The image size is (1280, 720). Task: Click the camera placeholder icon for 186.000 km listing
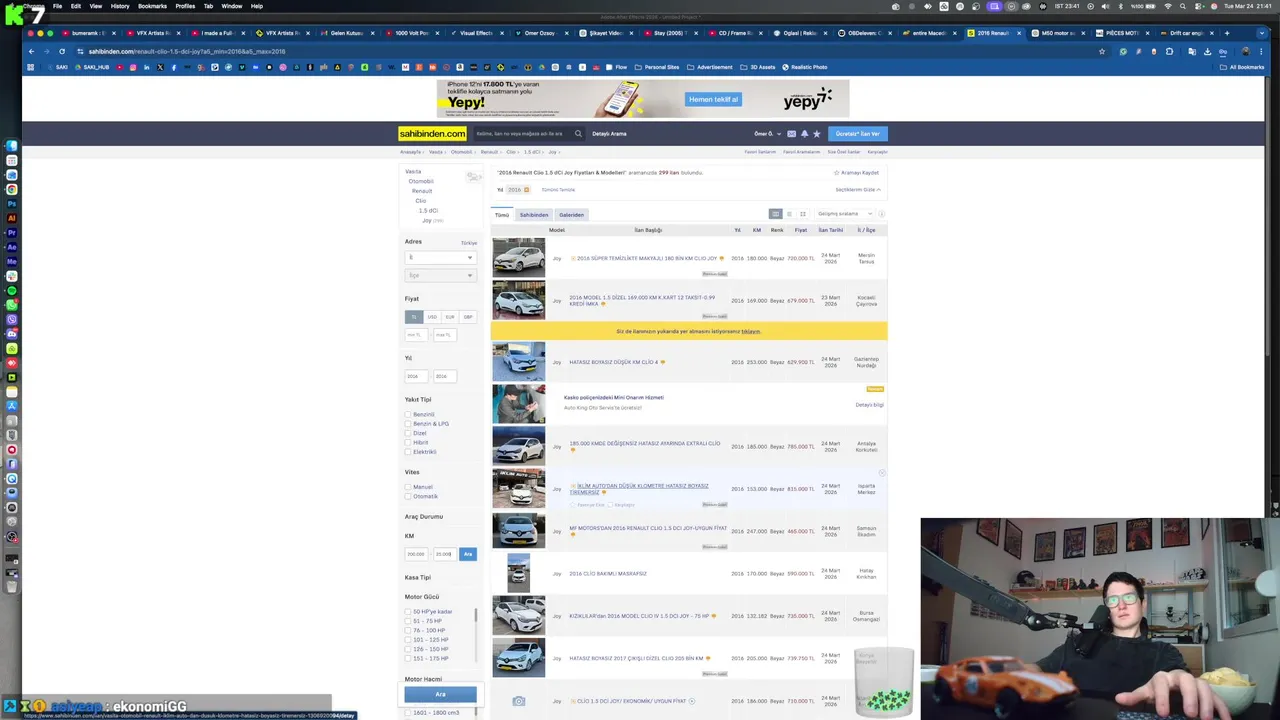pyautogui.click(x=518, y=701)
